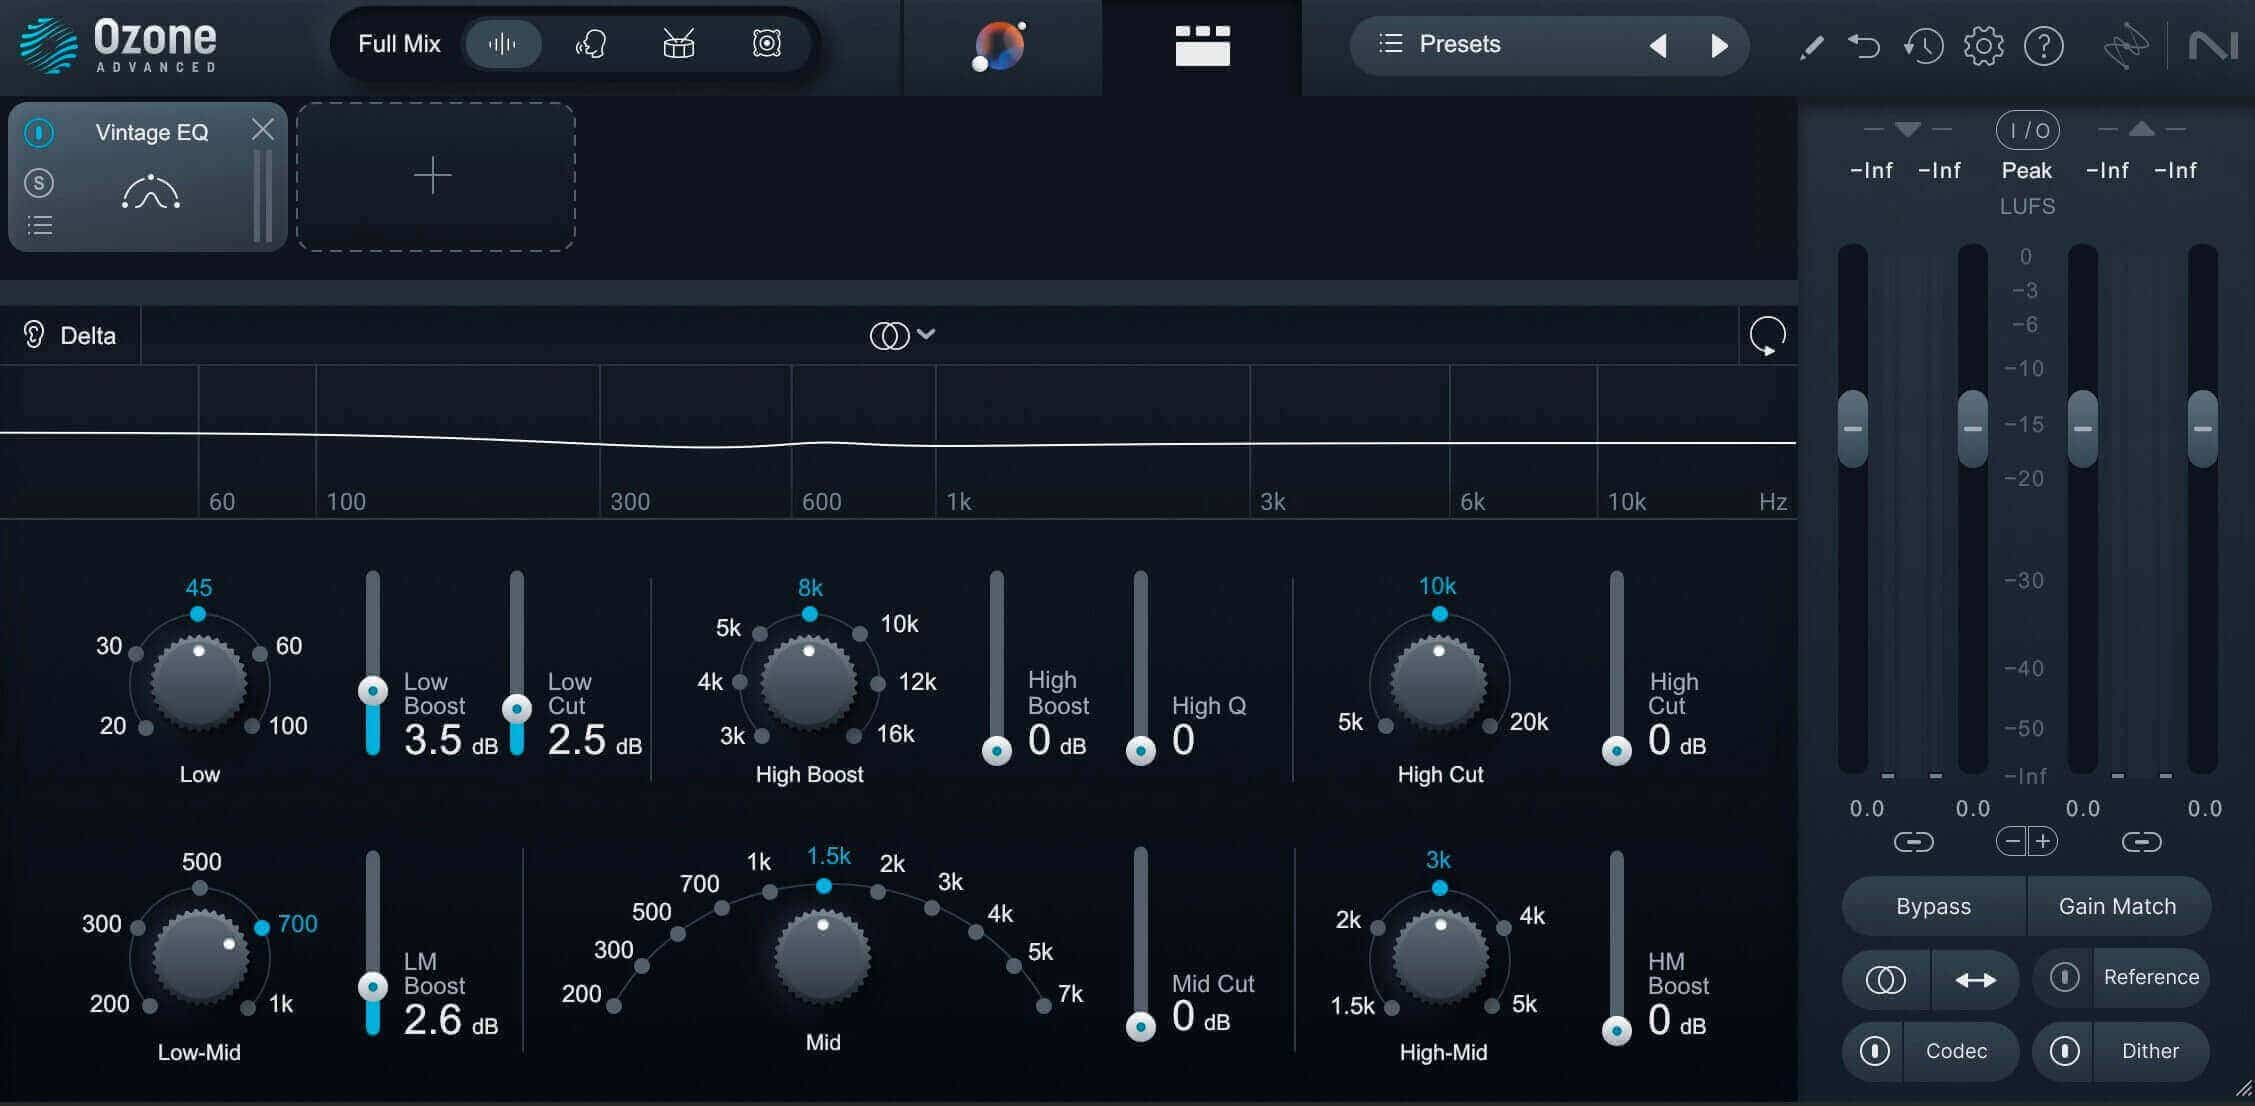Open the Master Assistant orb icon

pos(1000,46)
